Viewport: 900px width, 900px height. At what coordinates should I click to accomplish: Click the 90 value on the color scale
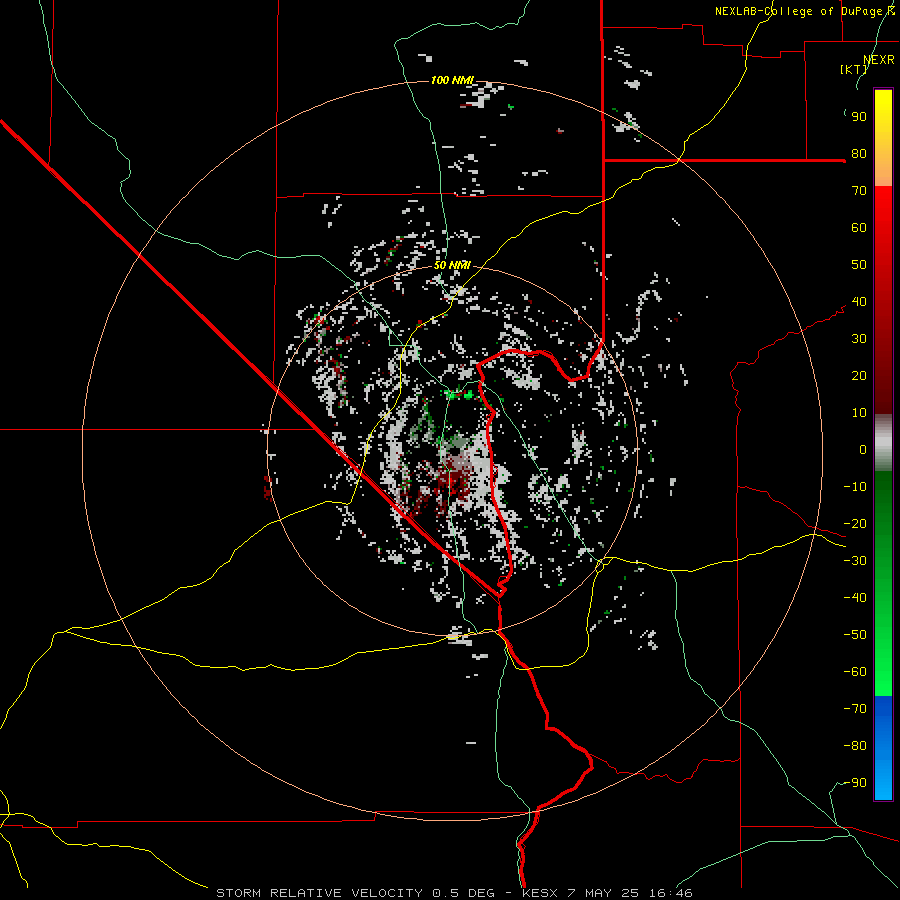tap(859, 117)
